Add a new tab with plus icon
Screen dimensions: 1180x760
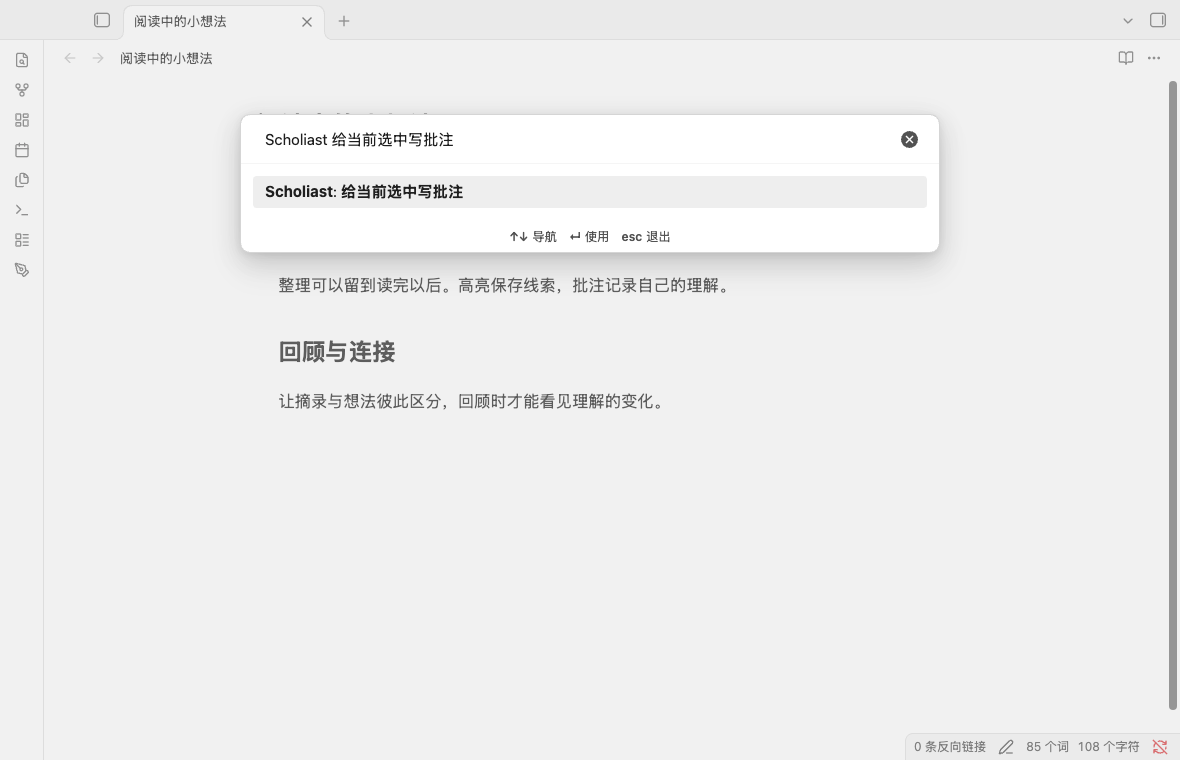pos(344,21)
